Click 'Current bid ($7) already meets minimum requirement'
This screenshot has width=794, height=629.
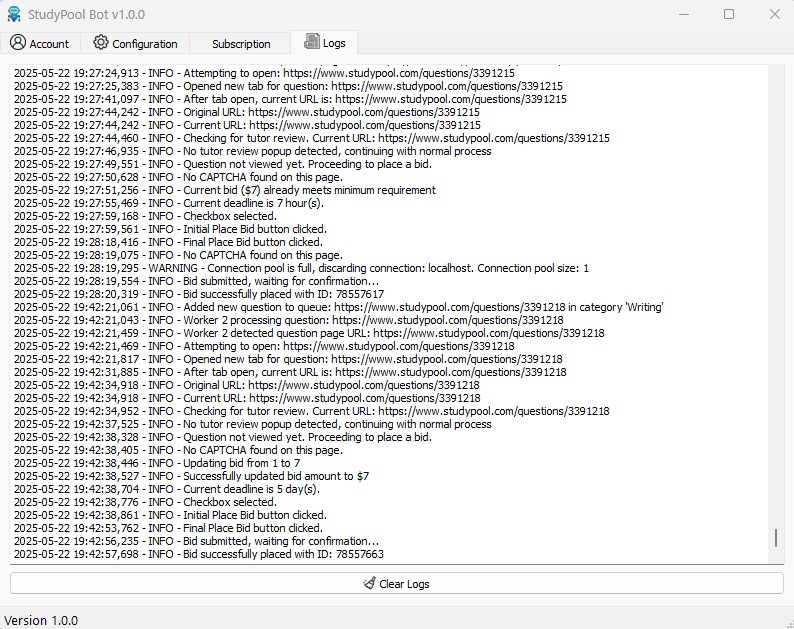(225, 190)
